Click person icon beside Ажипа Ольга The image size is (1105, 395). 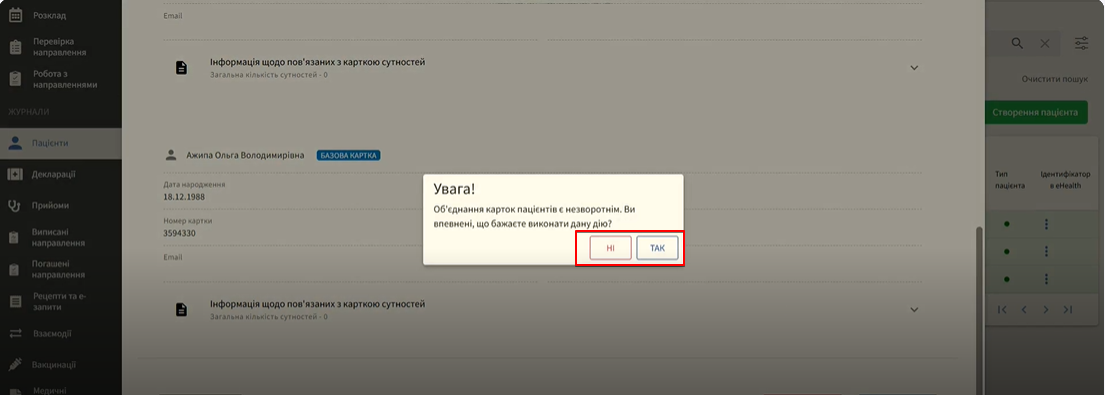point(170,155)
